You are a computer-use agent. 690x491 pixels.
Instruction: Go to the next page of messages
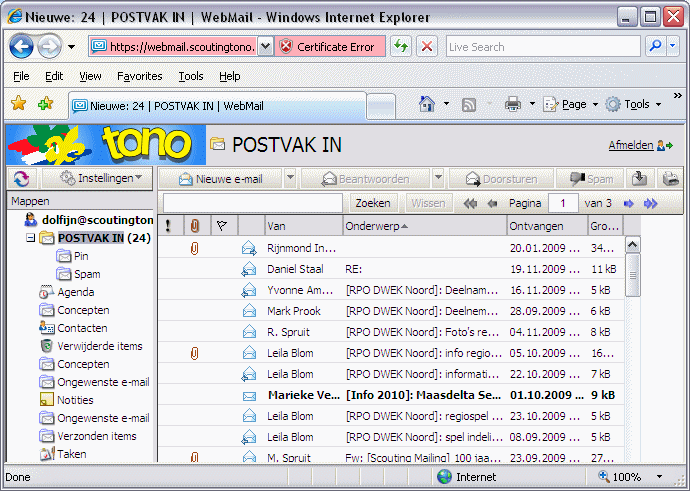pos(629,203)
